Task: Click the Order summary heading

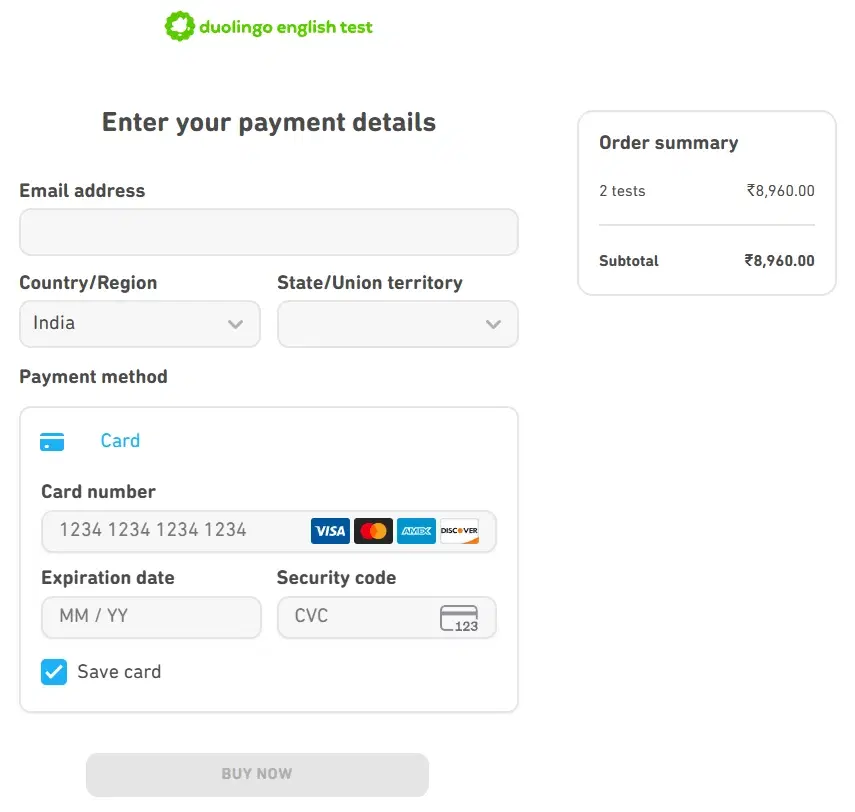Action: click(x=667, y=143)
